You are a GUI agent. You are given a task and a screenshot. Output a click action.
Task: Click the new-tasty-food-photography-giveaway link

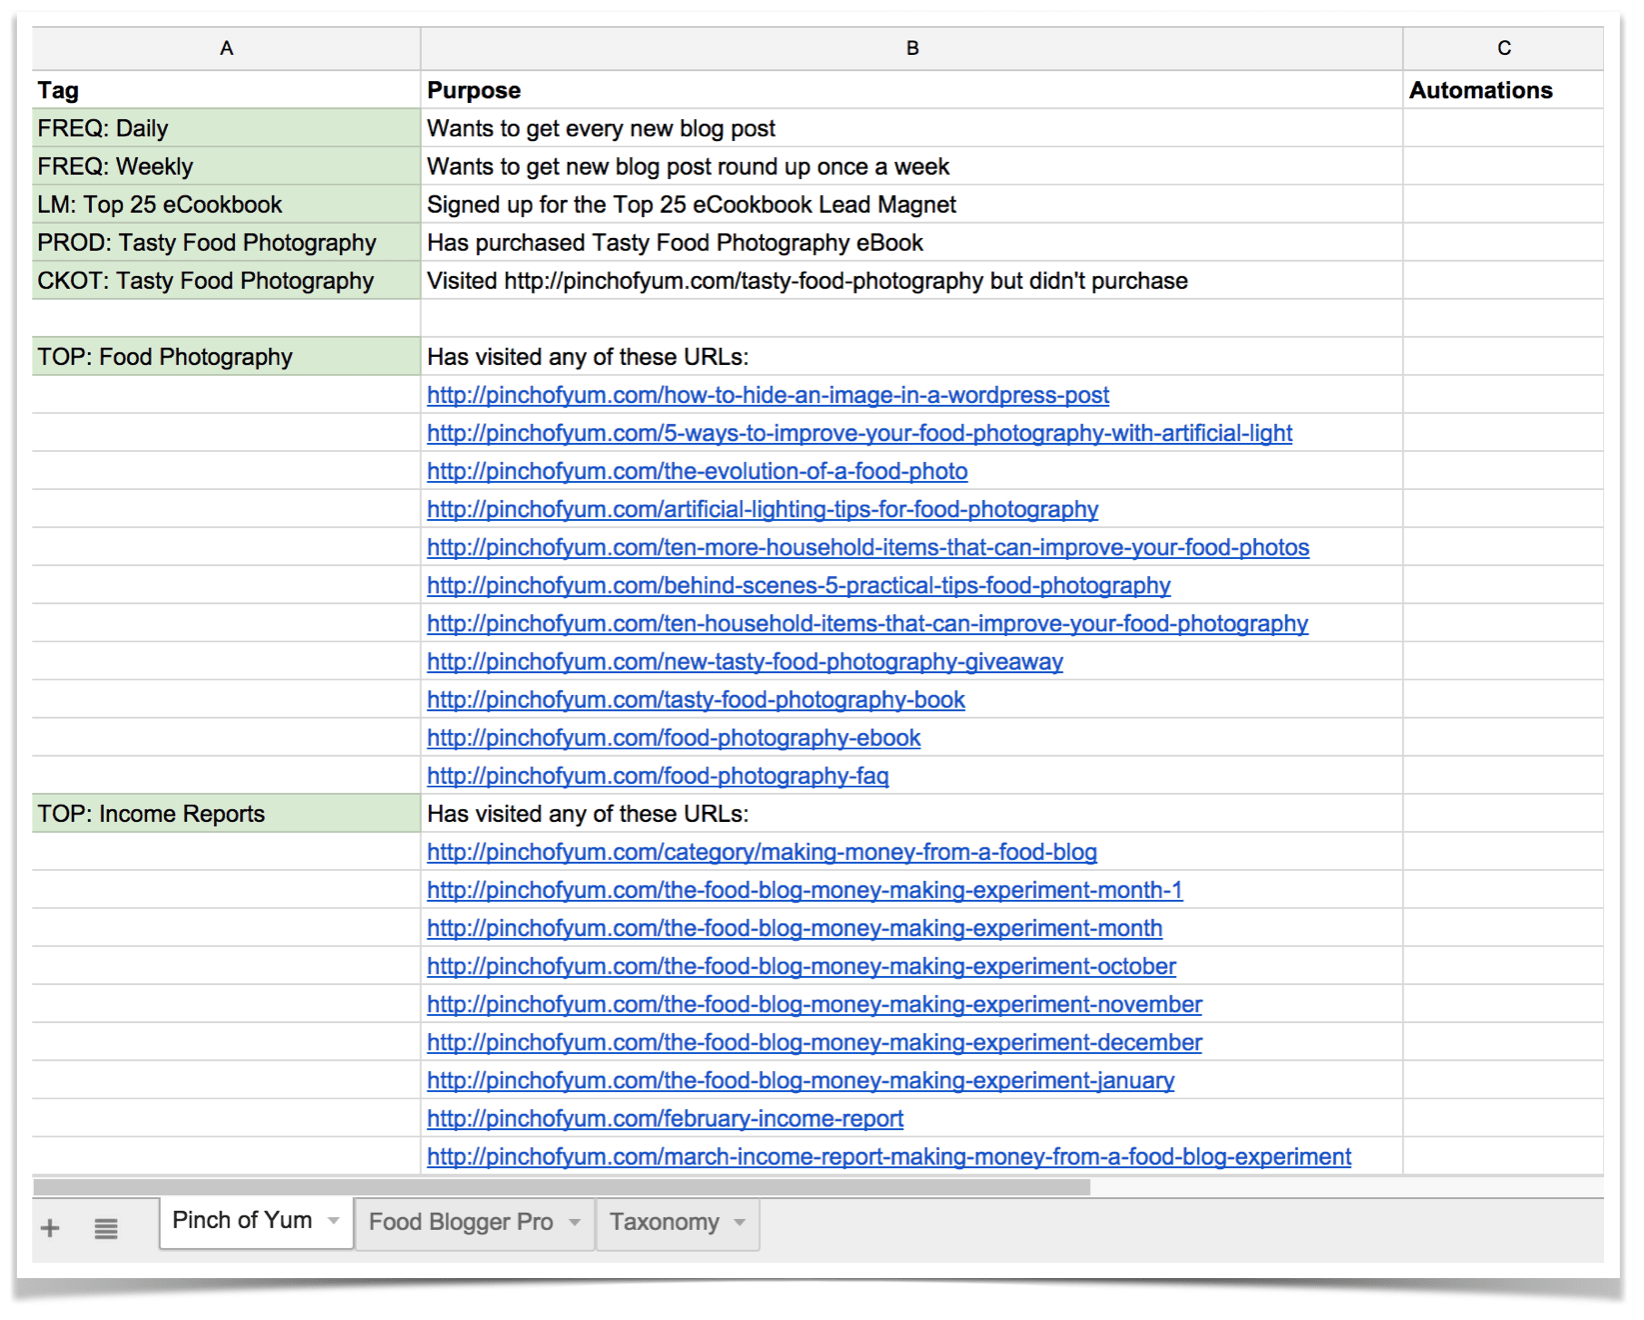(x=744, y=662)
